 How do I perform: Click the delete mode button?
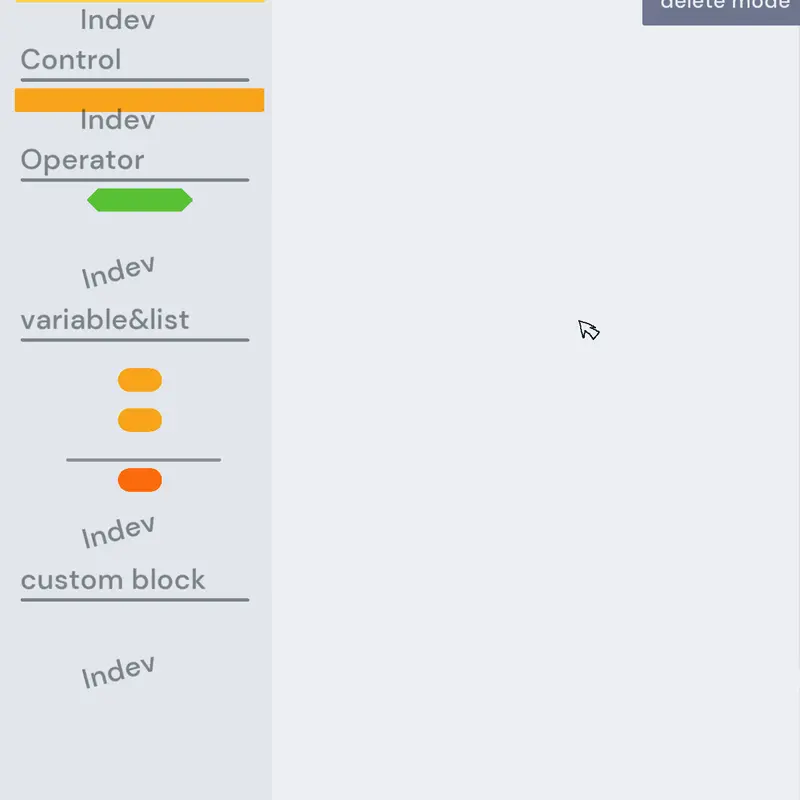click(720, 10)
